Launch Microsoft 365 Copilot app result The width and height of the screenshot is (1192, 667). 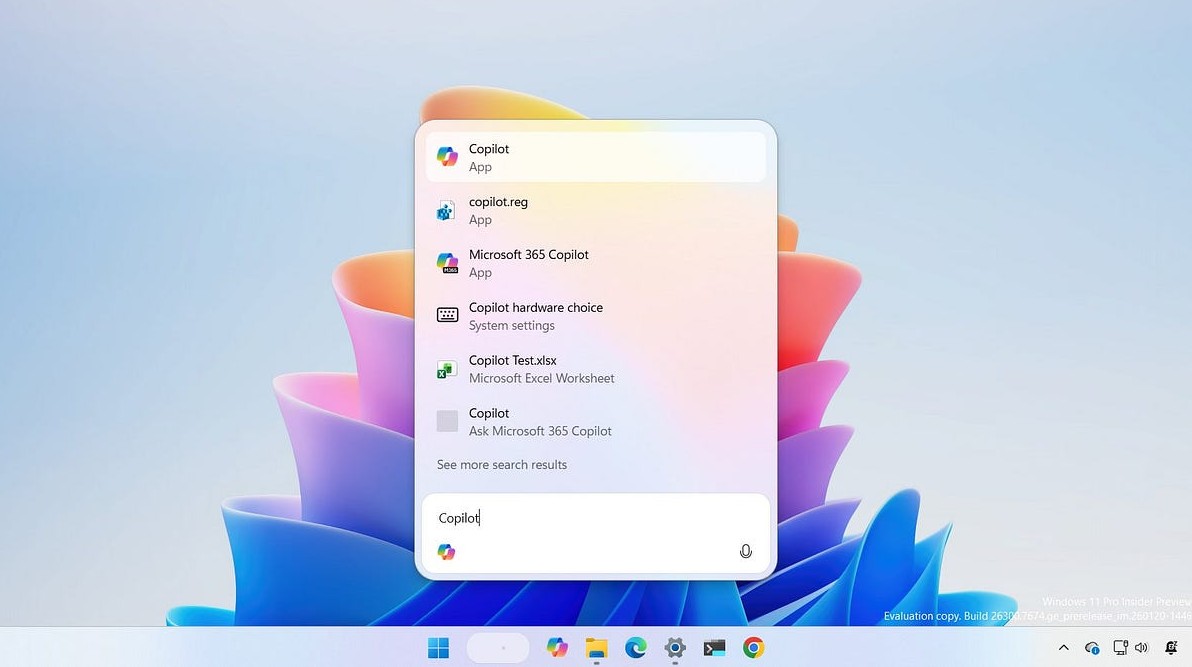tap(595, 263)
